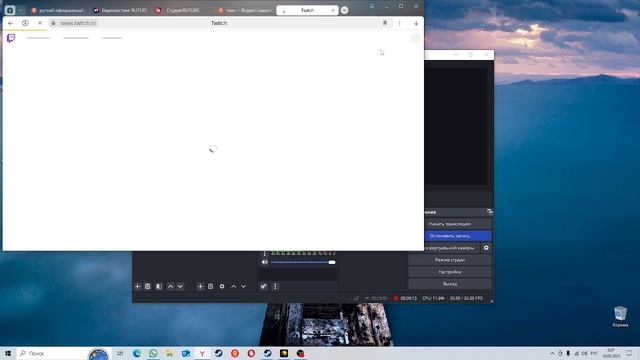Toggle the virtual camera button in OBS

coord(451,248)
